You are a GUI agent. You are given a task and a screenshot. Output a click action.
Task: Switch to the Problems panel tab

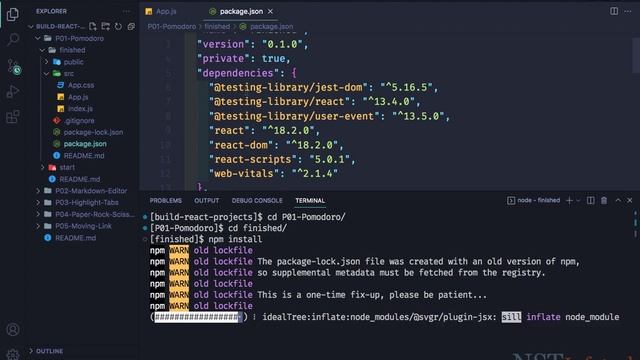click(165, 200)
